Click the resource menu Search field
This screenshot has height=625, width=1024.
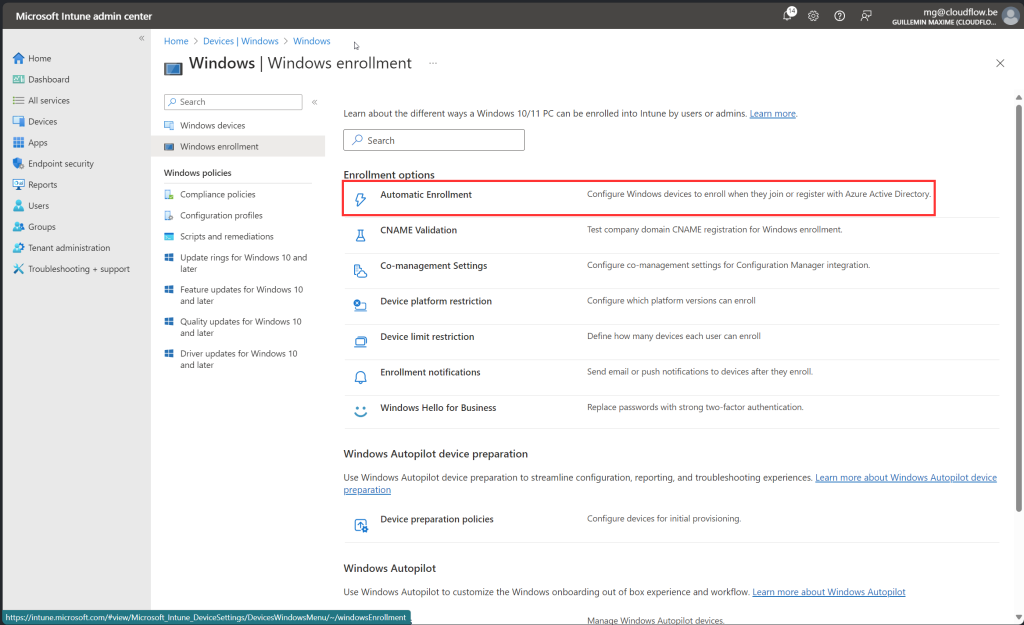233,102
